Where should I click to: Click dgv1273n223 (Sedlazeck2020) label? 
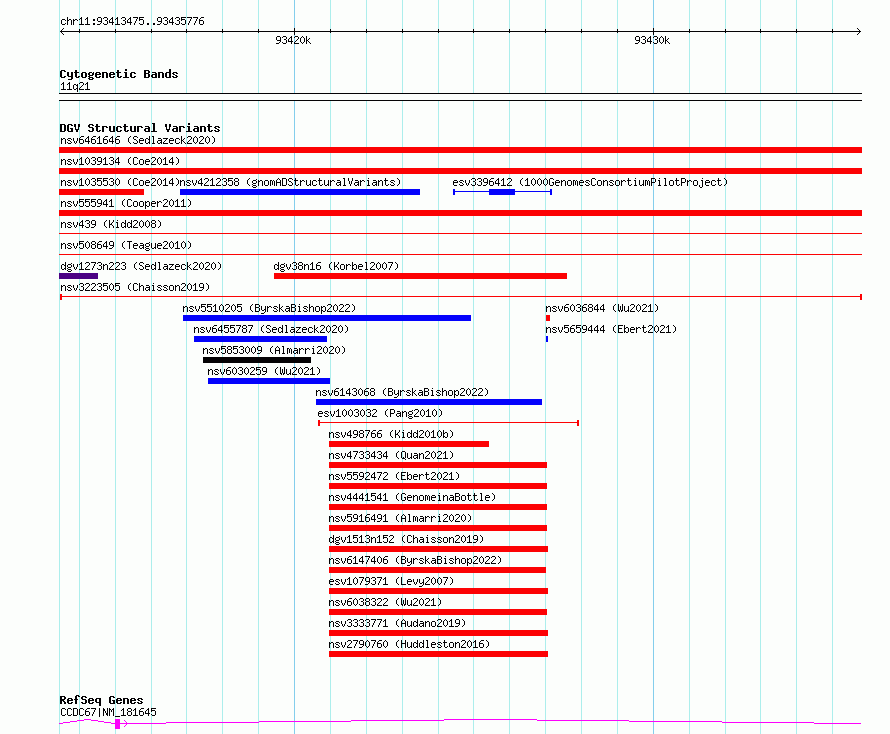(141, 266)
